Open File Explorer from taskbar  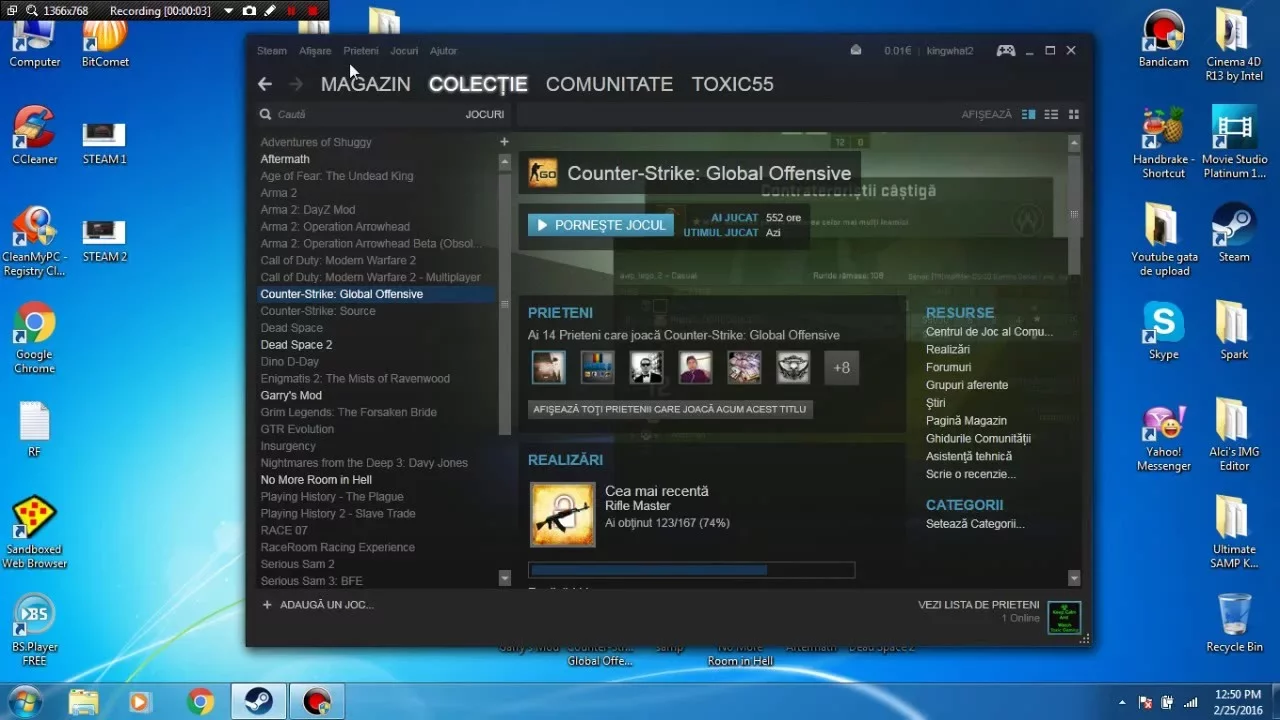(84, 702)
